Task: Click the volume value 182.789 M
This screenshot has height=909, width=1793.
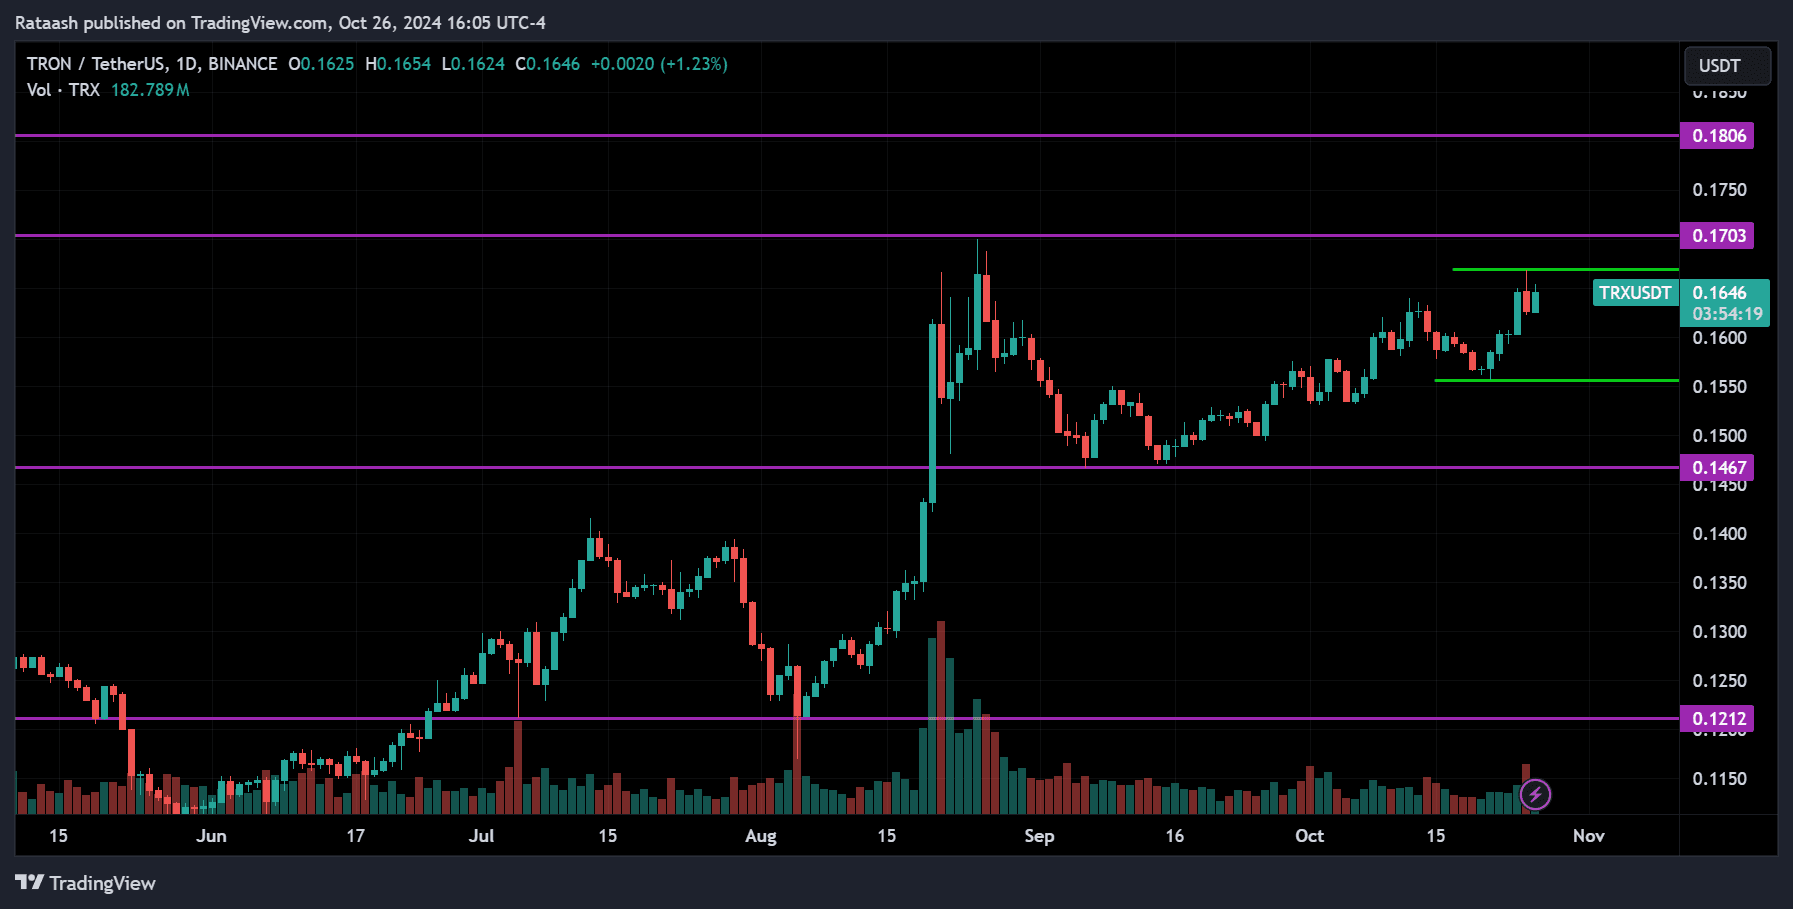Action: [150, 90]
